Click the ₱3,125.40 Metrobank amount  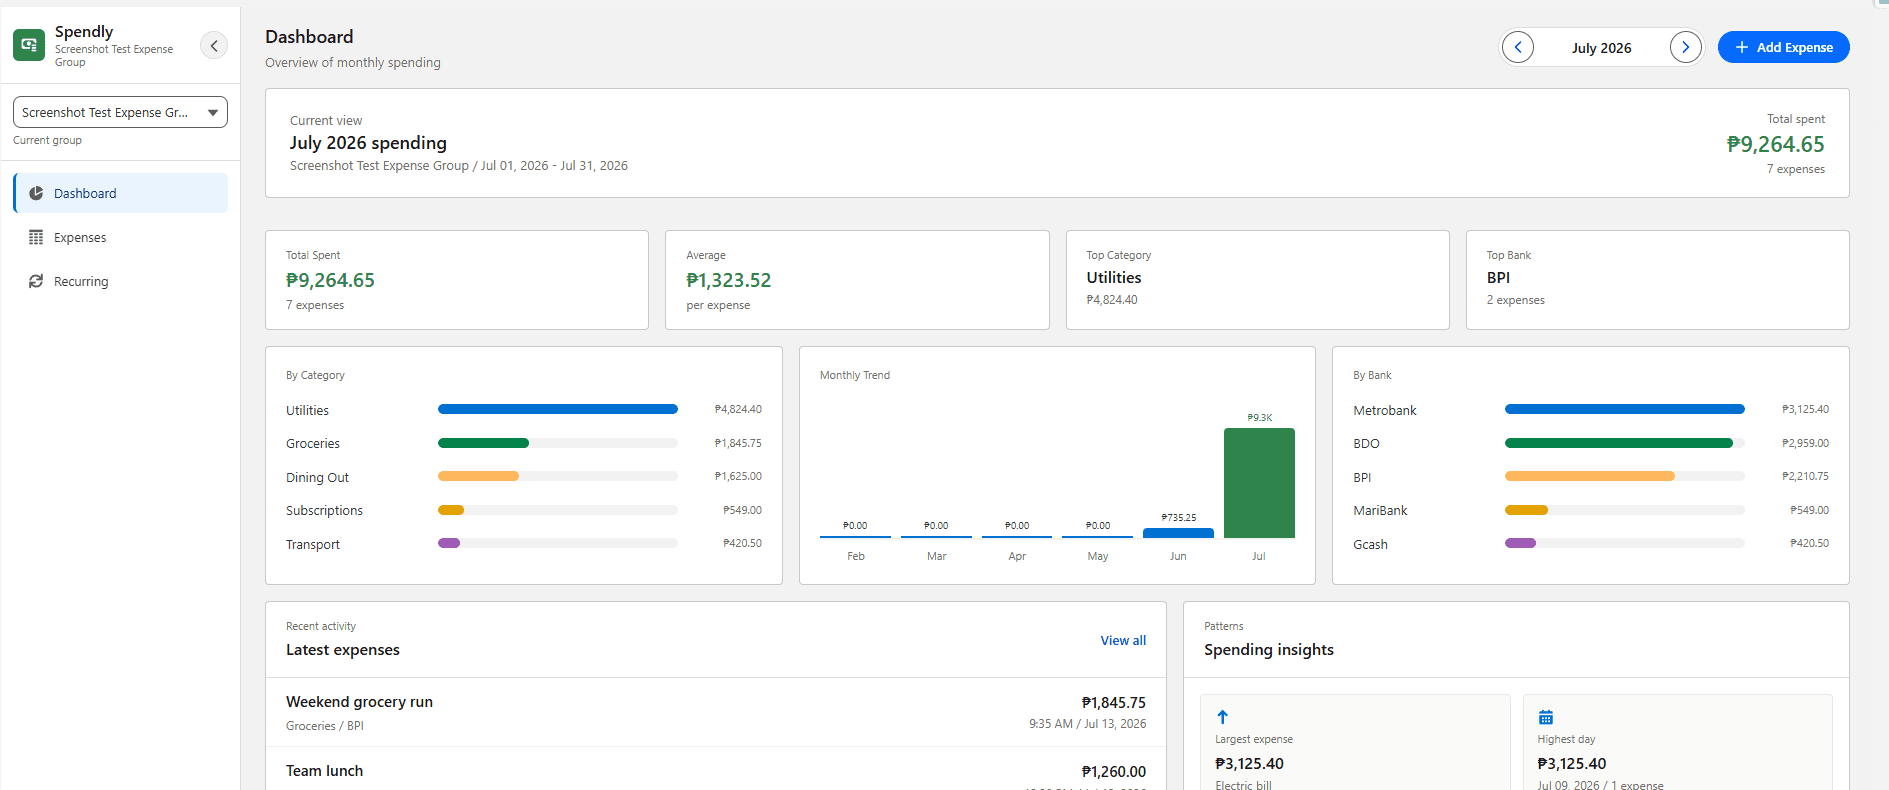1805,409
